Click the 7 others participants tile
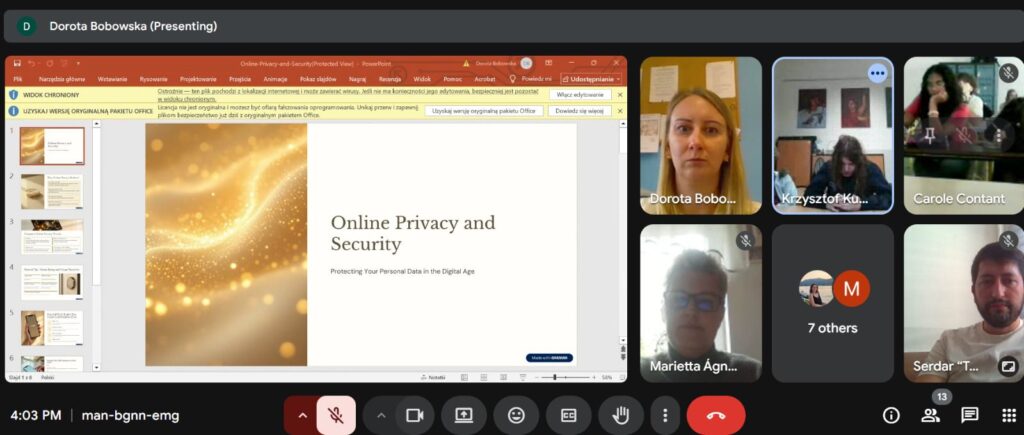 point(832,303)
